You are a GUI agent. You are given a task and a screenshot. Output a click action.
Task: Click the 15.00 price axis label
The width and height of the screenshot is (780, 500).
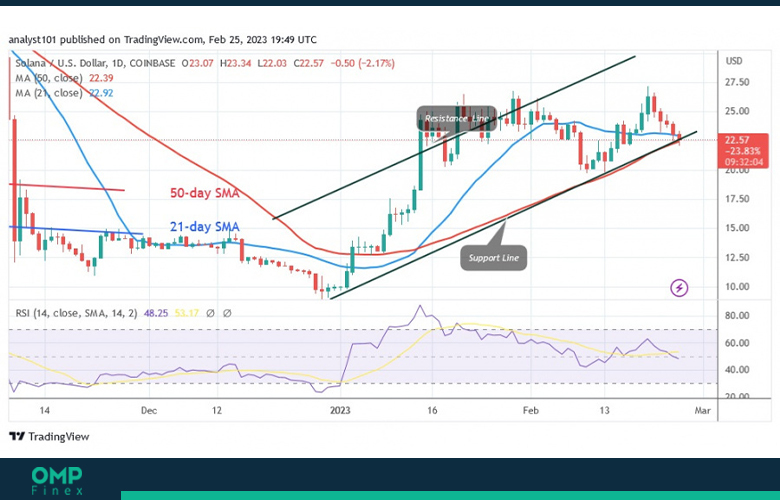point(737,228)
